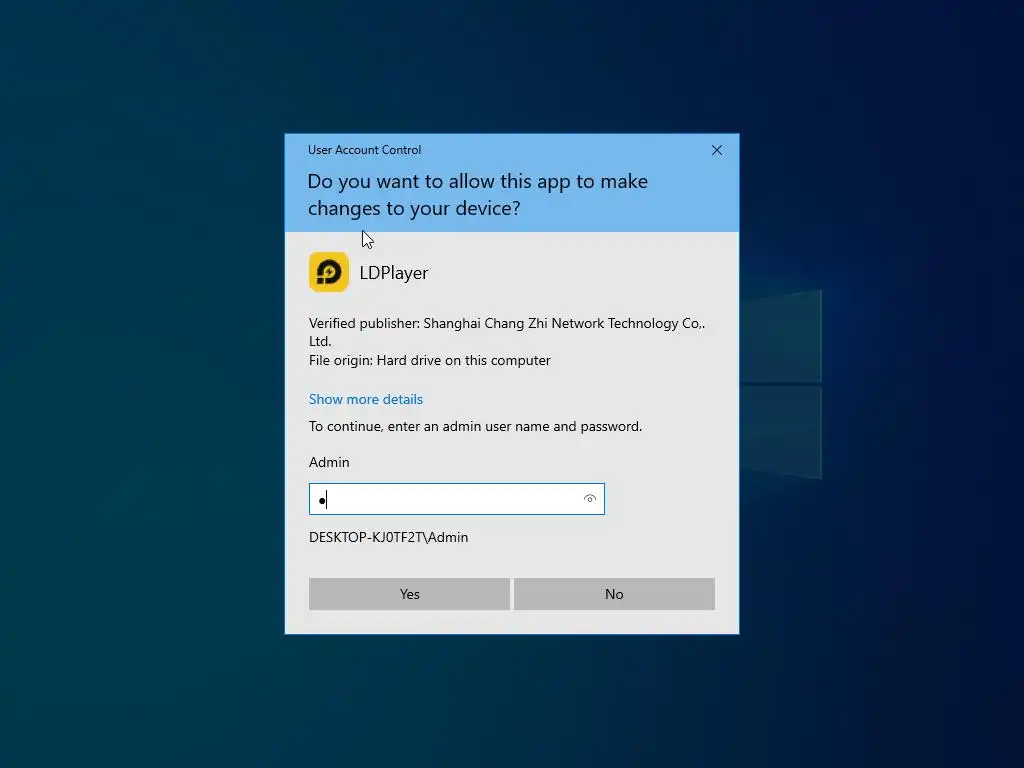The image size is (1024, 768).
Task: Click the DESKTOP-KJ0TF2T\Admin account text
Action: (x=389, y=537)
